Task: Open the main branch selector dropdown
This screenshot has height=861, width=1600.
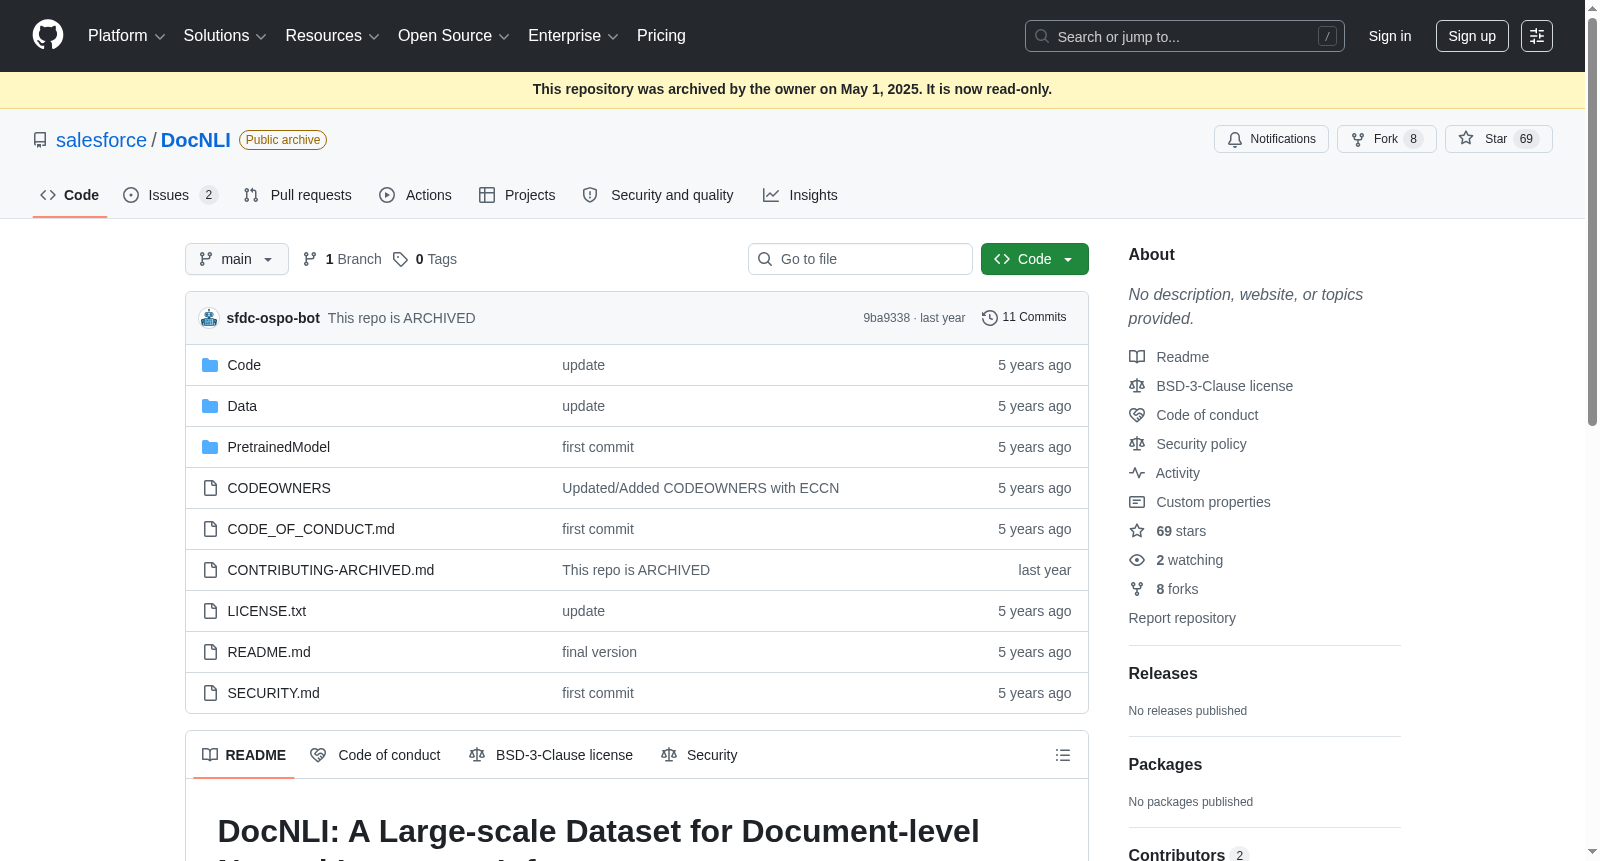Action: [237, 259]
